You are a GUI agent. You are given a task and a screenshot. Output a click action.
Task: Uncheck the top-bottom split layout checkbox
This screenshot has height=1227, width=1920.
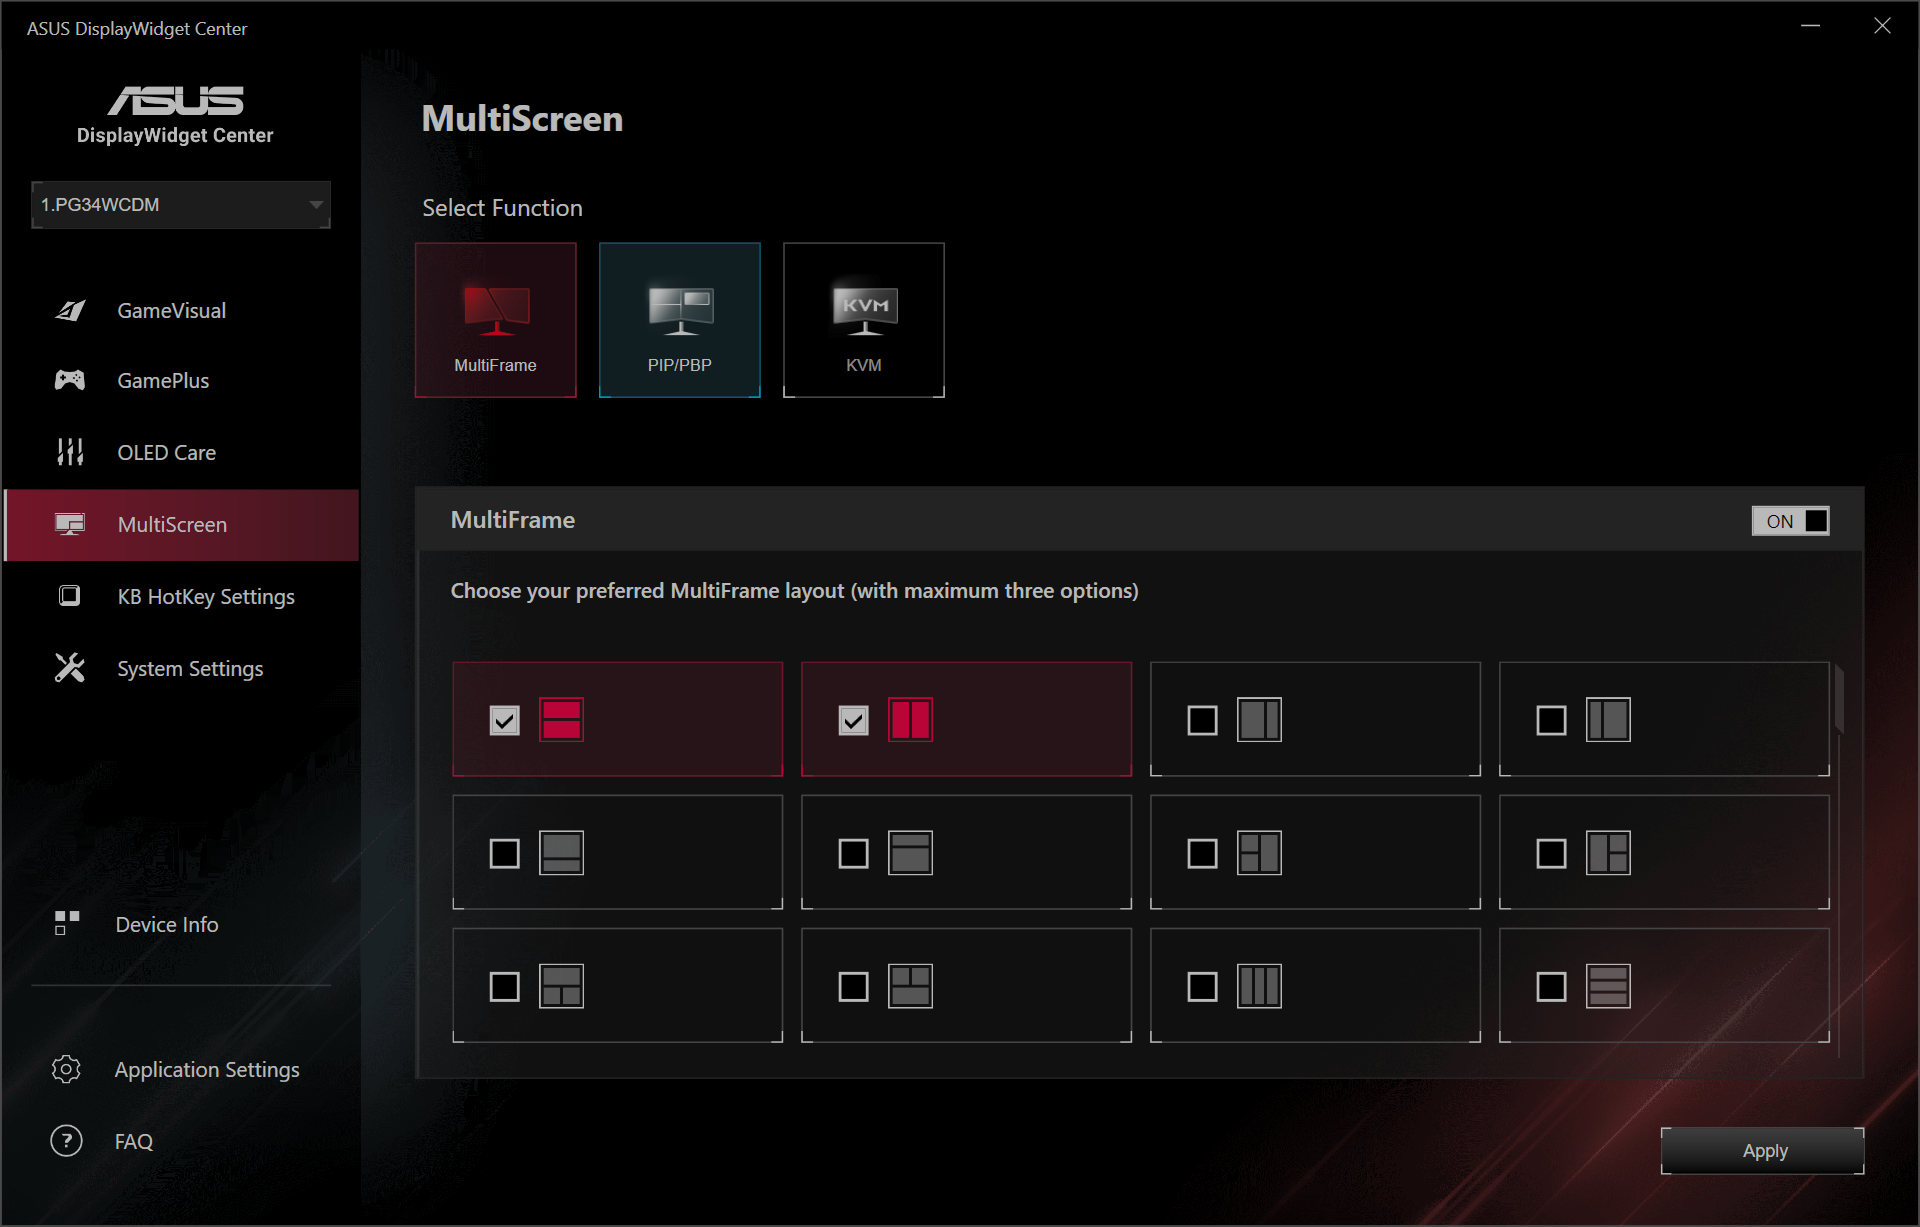coord(505,720)
